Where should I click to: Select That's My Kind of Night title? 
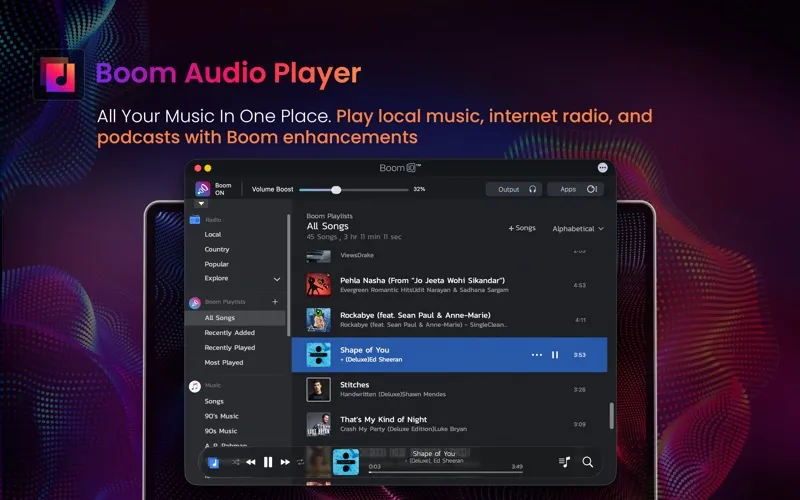[x=384, y=419]
